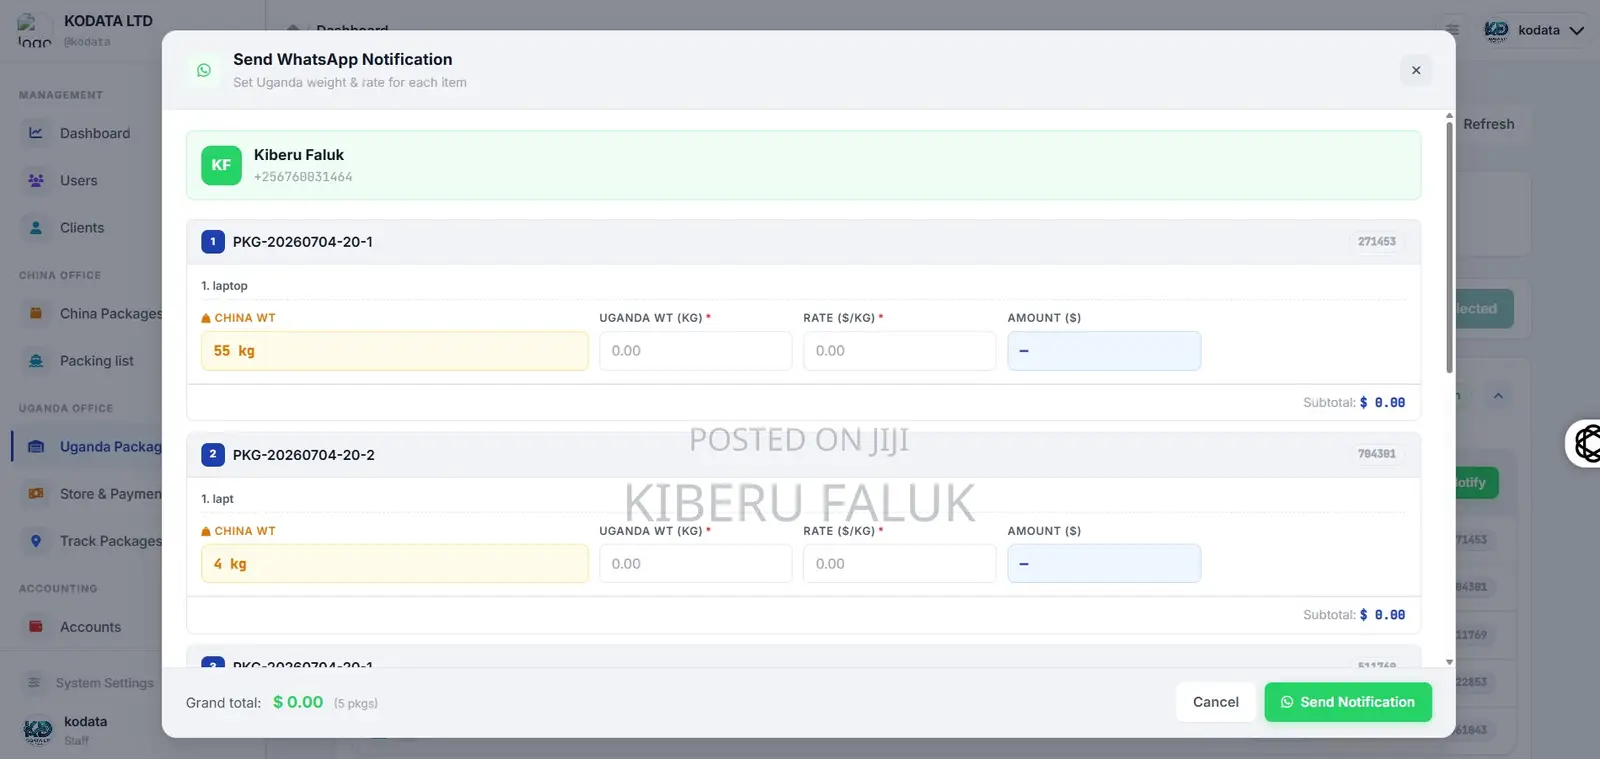Click the Store & Payments money icon
This screenshot has height=759, width=1600.
click(x=36, y=494)
